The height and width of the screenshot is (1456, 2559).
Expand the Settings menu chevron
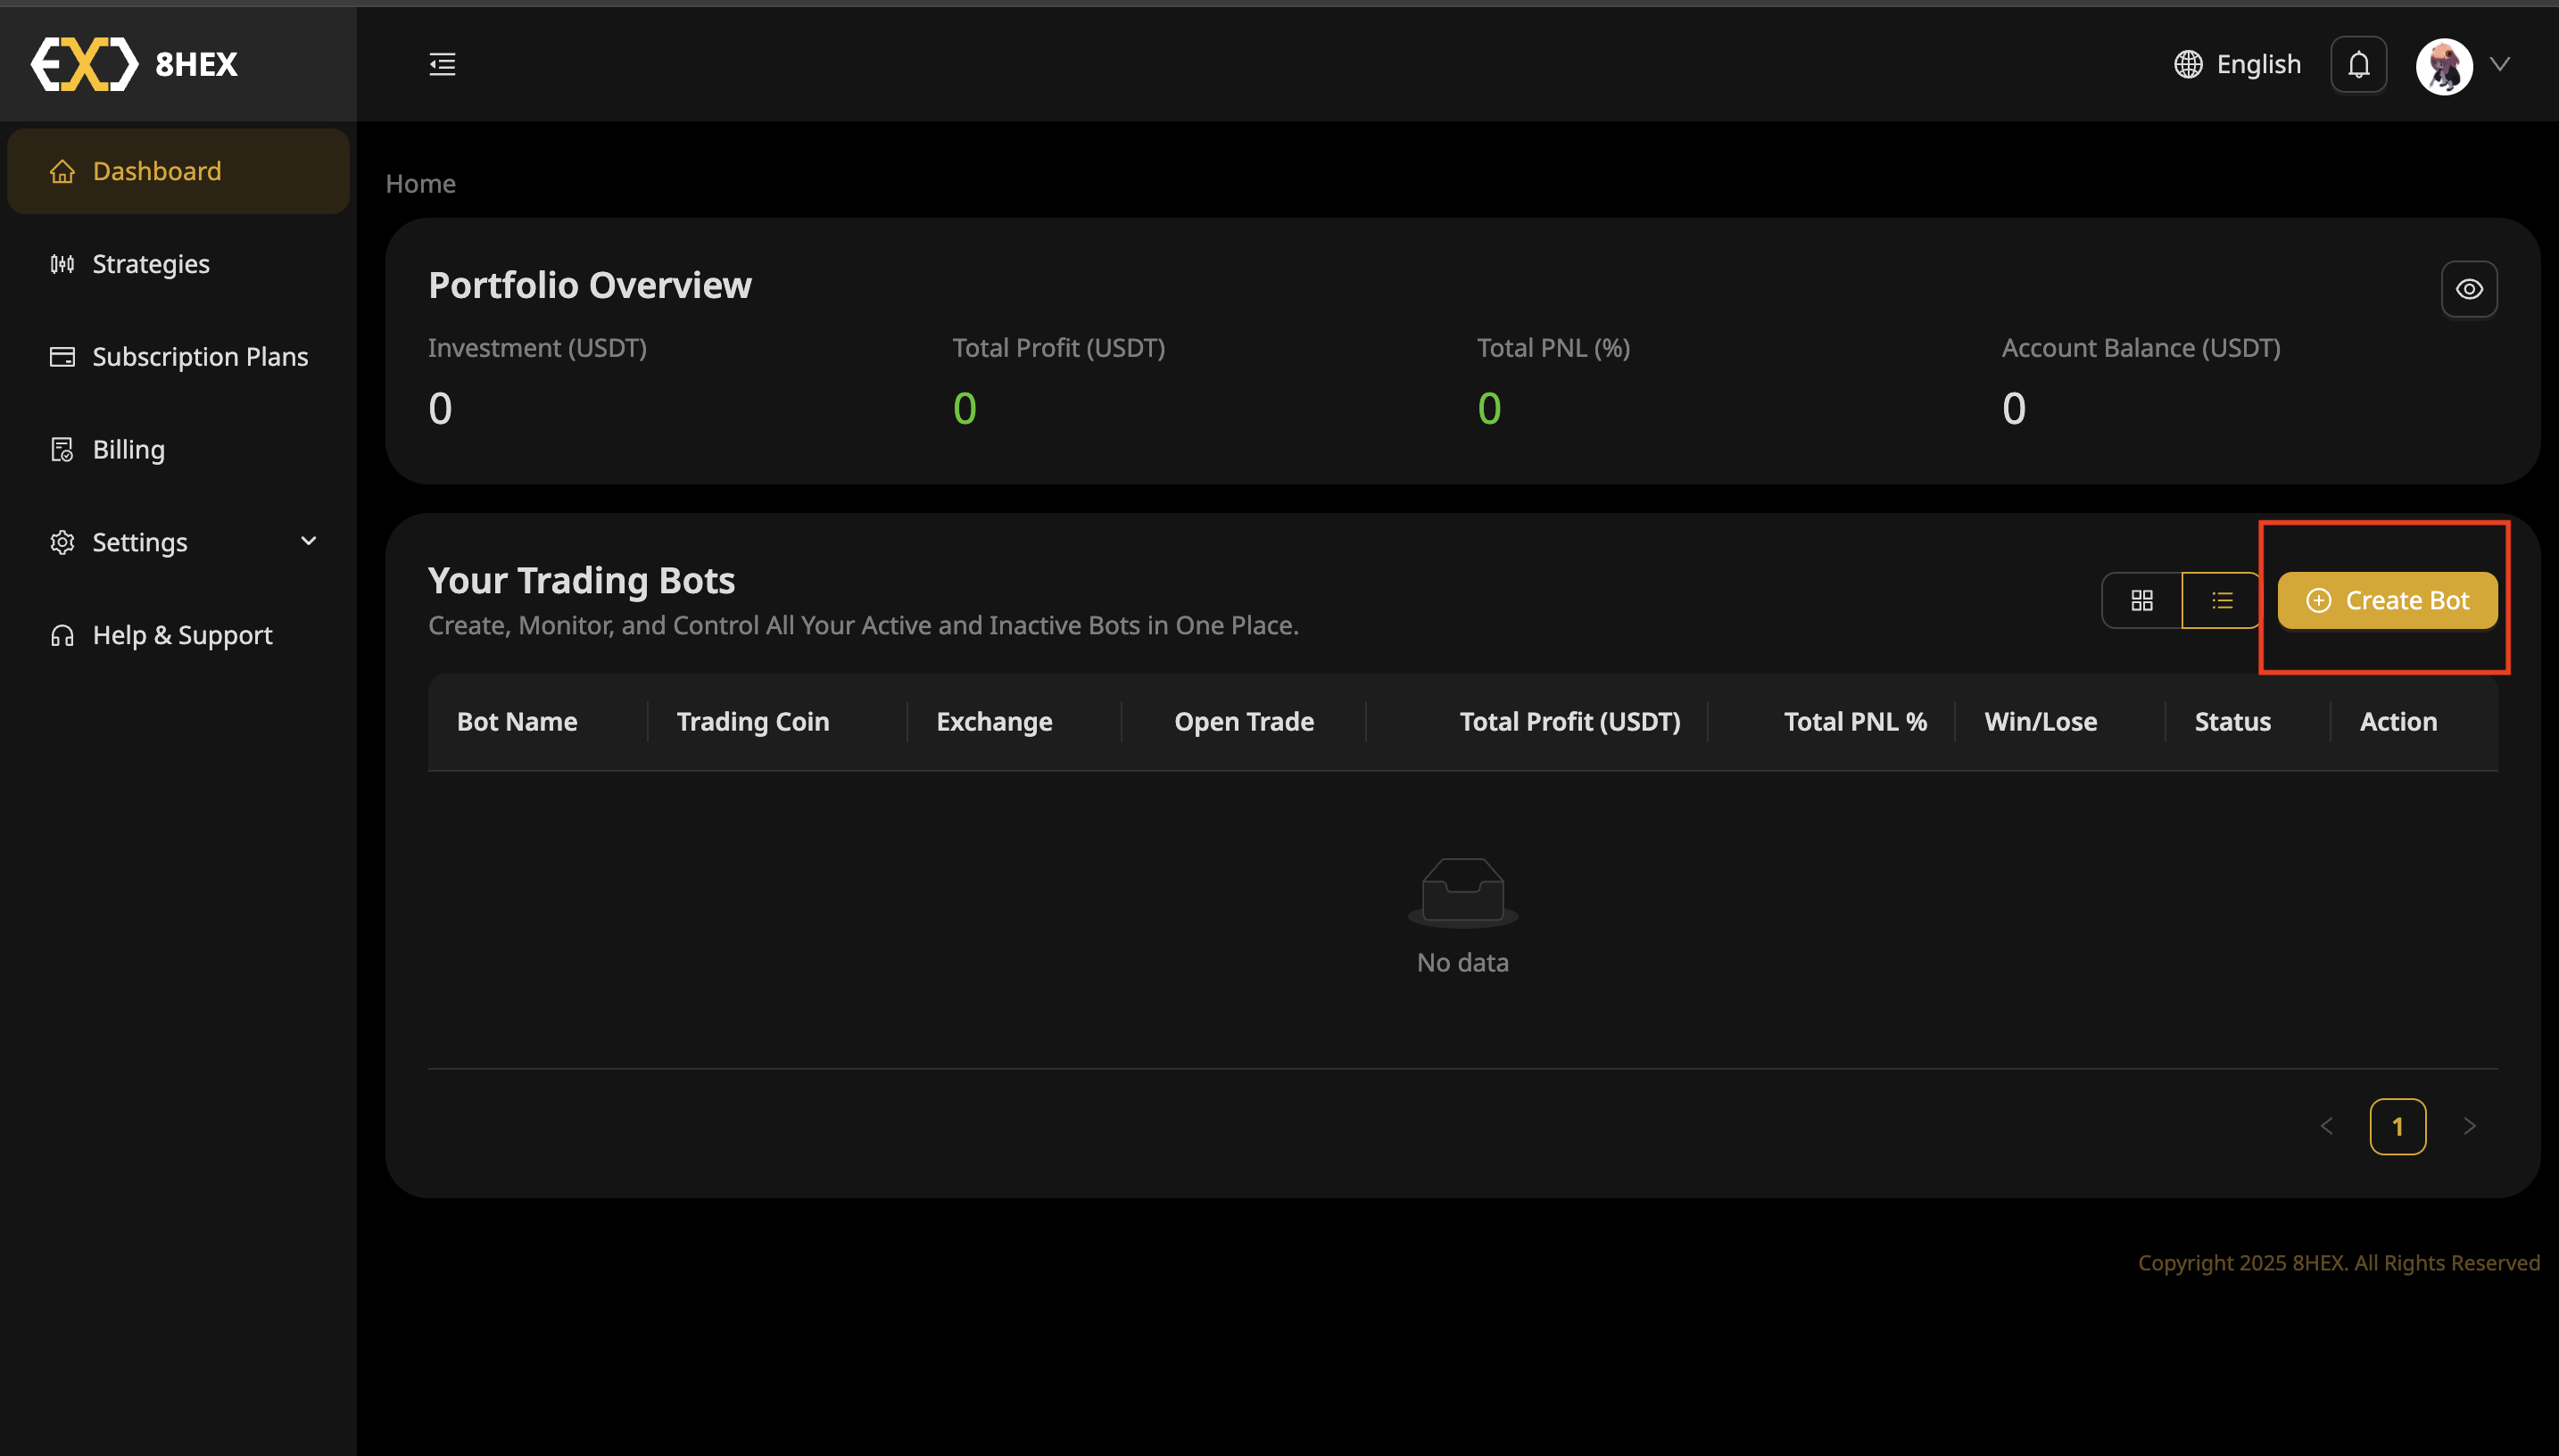[x=308, y=541]
